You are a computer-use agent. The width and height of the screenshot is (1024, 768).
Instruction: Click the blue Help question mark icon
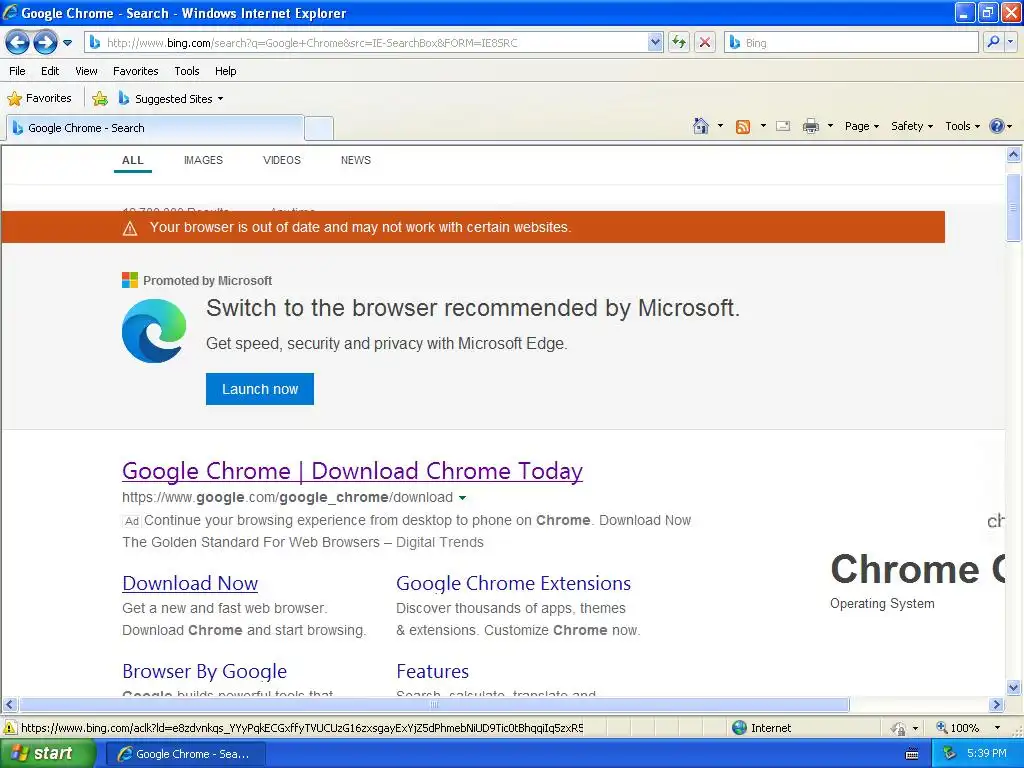coord(997,126)
